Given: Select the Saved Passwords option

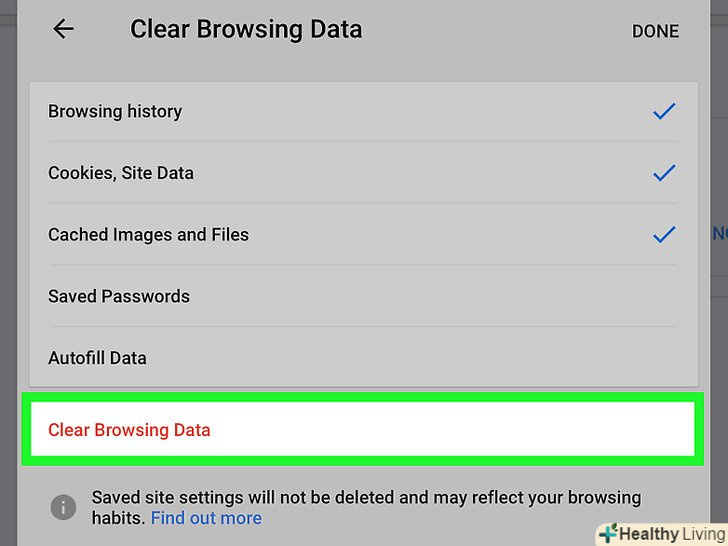Looking at the screenshot, I should (118, 296).
